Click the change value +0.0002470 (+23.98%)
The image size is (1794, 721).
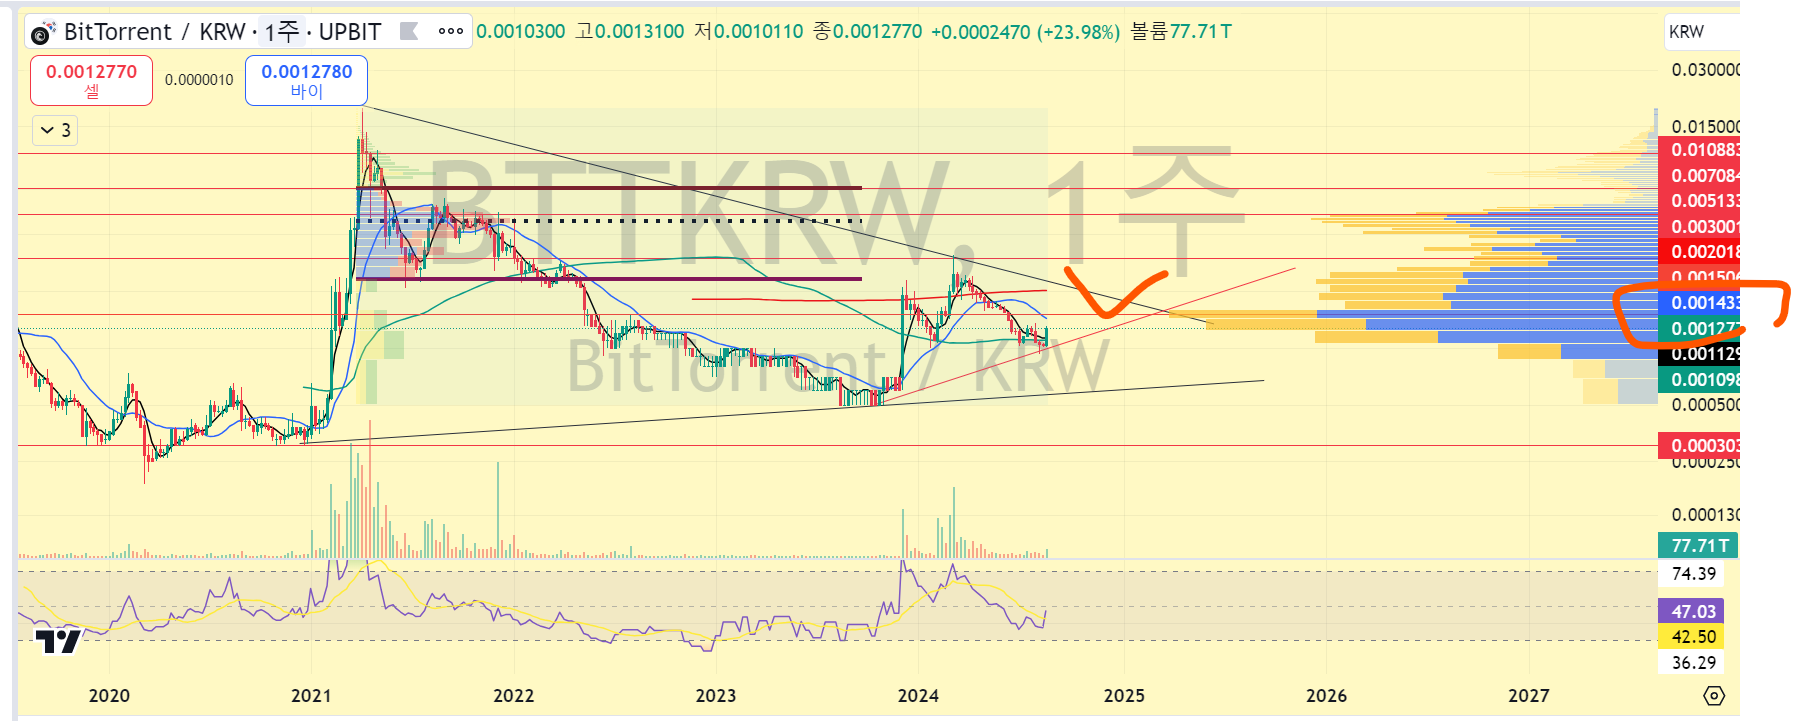point(1025,32)
